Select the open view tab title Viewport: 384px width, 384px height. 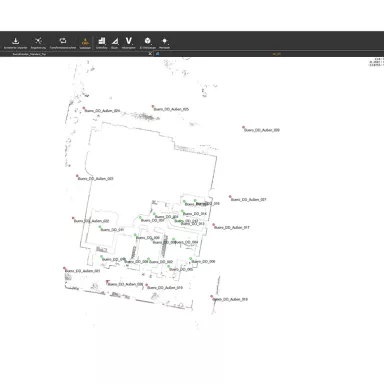(x=29, y=54)
